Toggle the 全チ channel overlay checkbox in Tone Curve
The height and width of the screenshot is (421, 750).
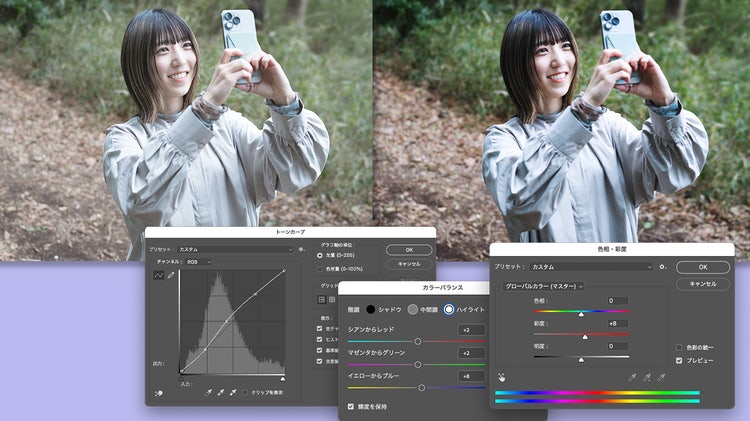[x=320, y=329]
